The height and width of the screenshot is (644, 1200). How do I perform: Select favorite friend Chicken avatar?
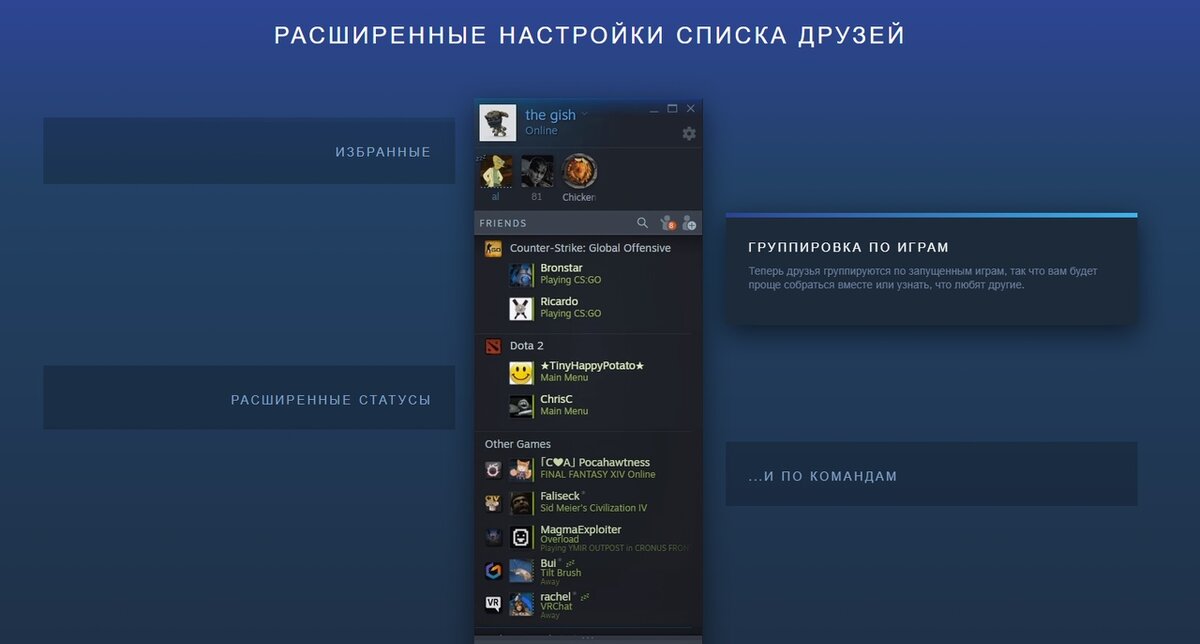578,171
